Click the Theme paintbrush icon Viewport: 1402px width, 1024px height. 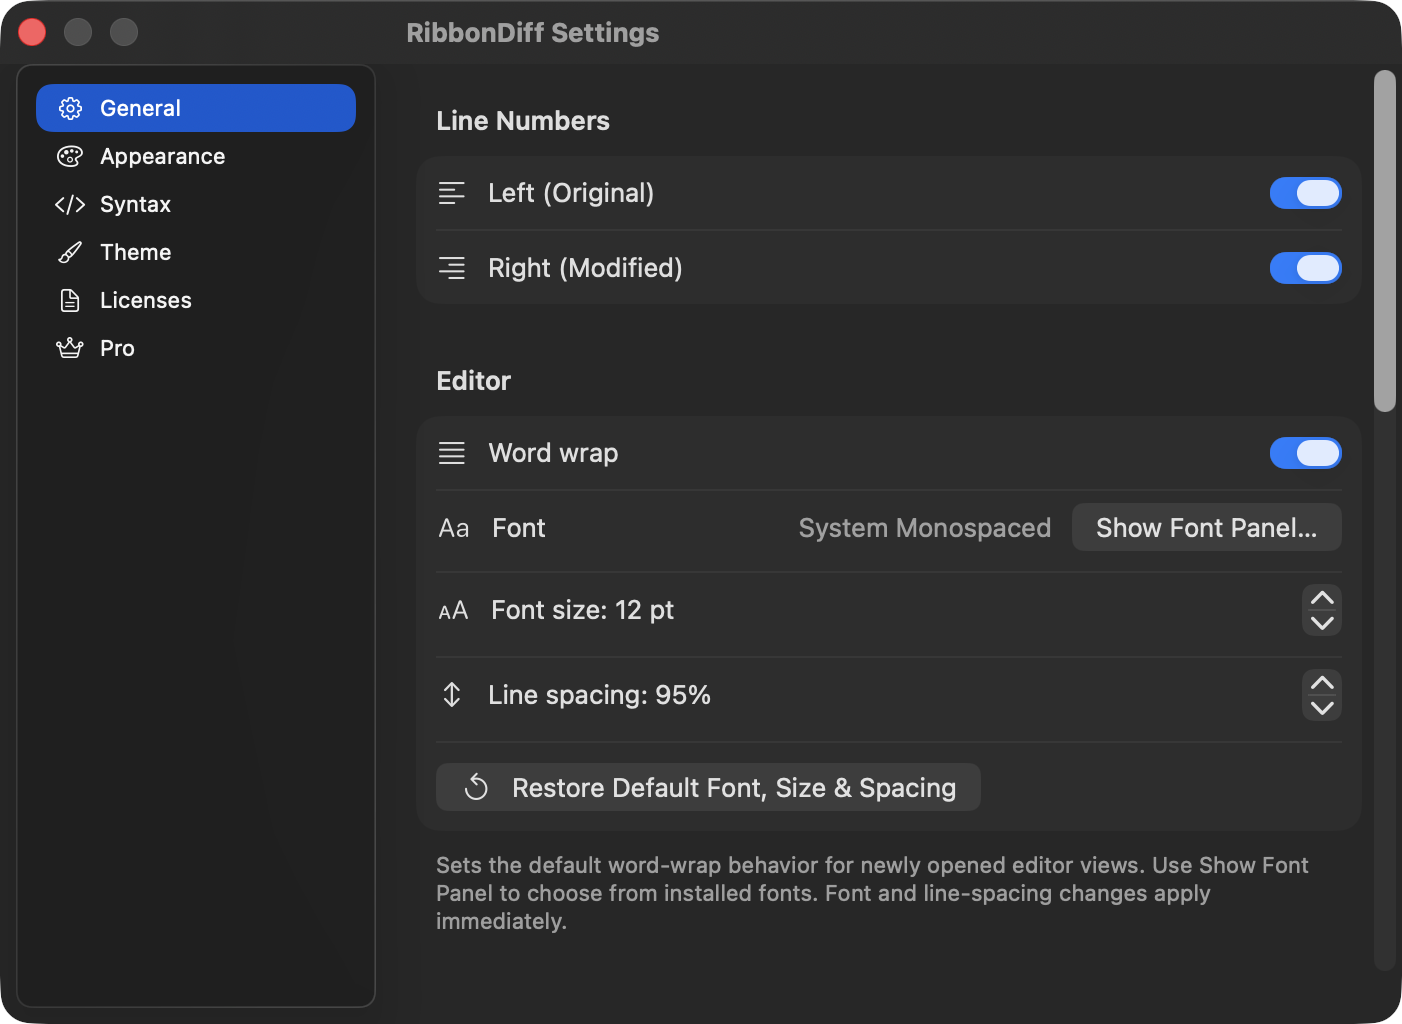pos(70,252)
